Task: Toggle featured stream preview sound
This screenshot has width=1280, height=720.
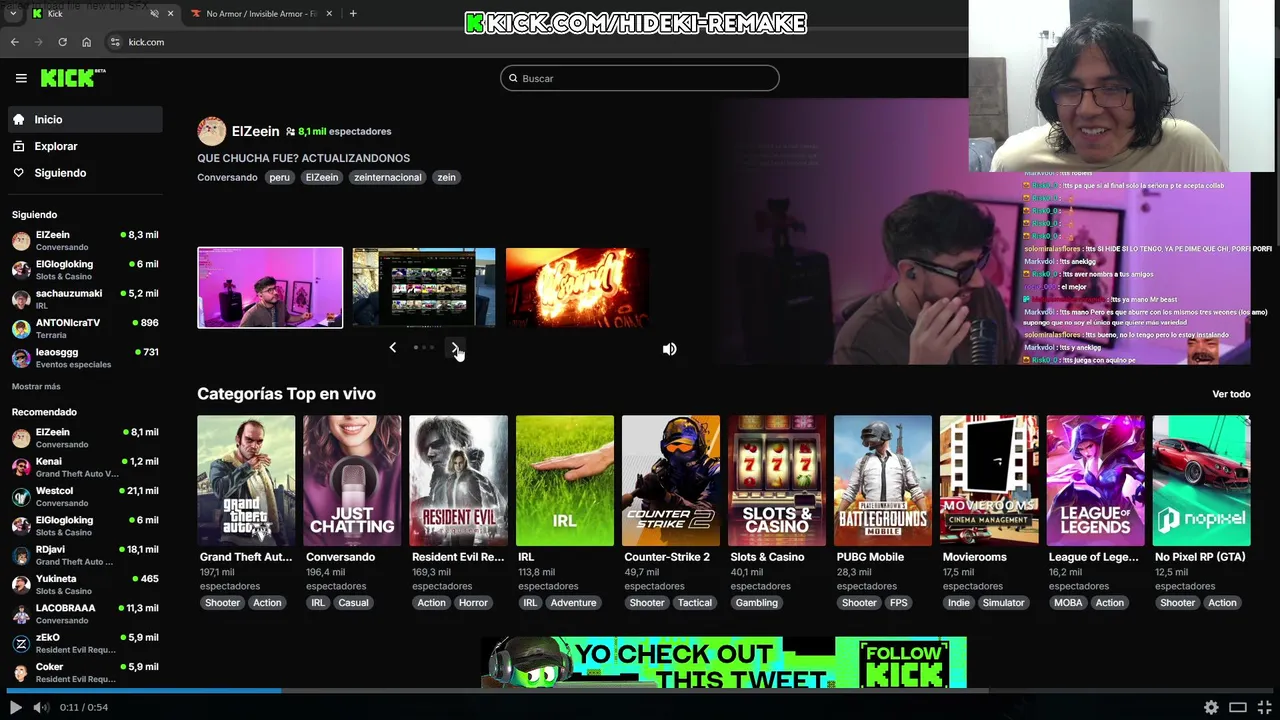Action: [x=669, y=349]
